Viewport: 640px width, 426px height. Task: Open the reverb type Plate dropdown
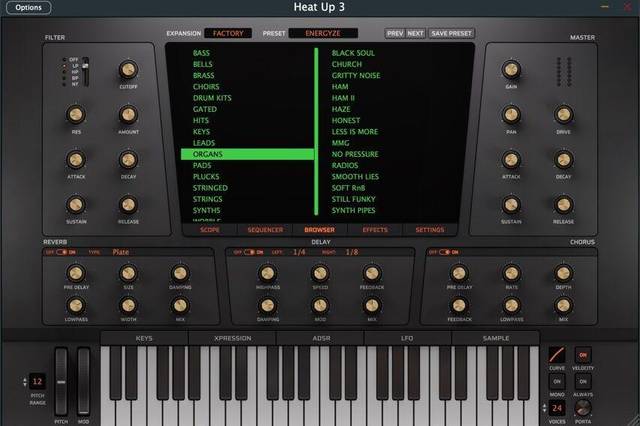tap(121, 252)
